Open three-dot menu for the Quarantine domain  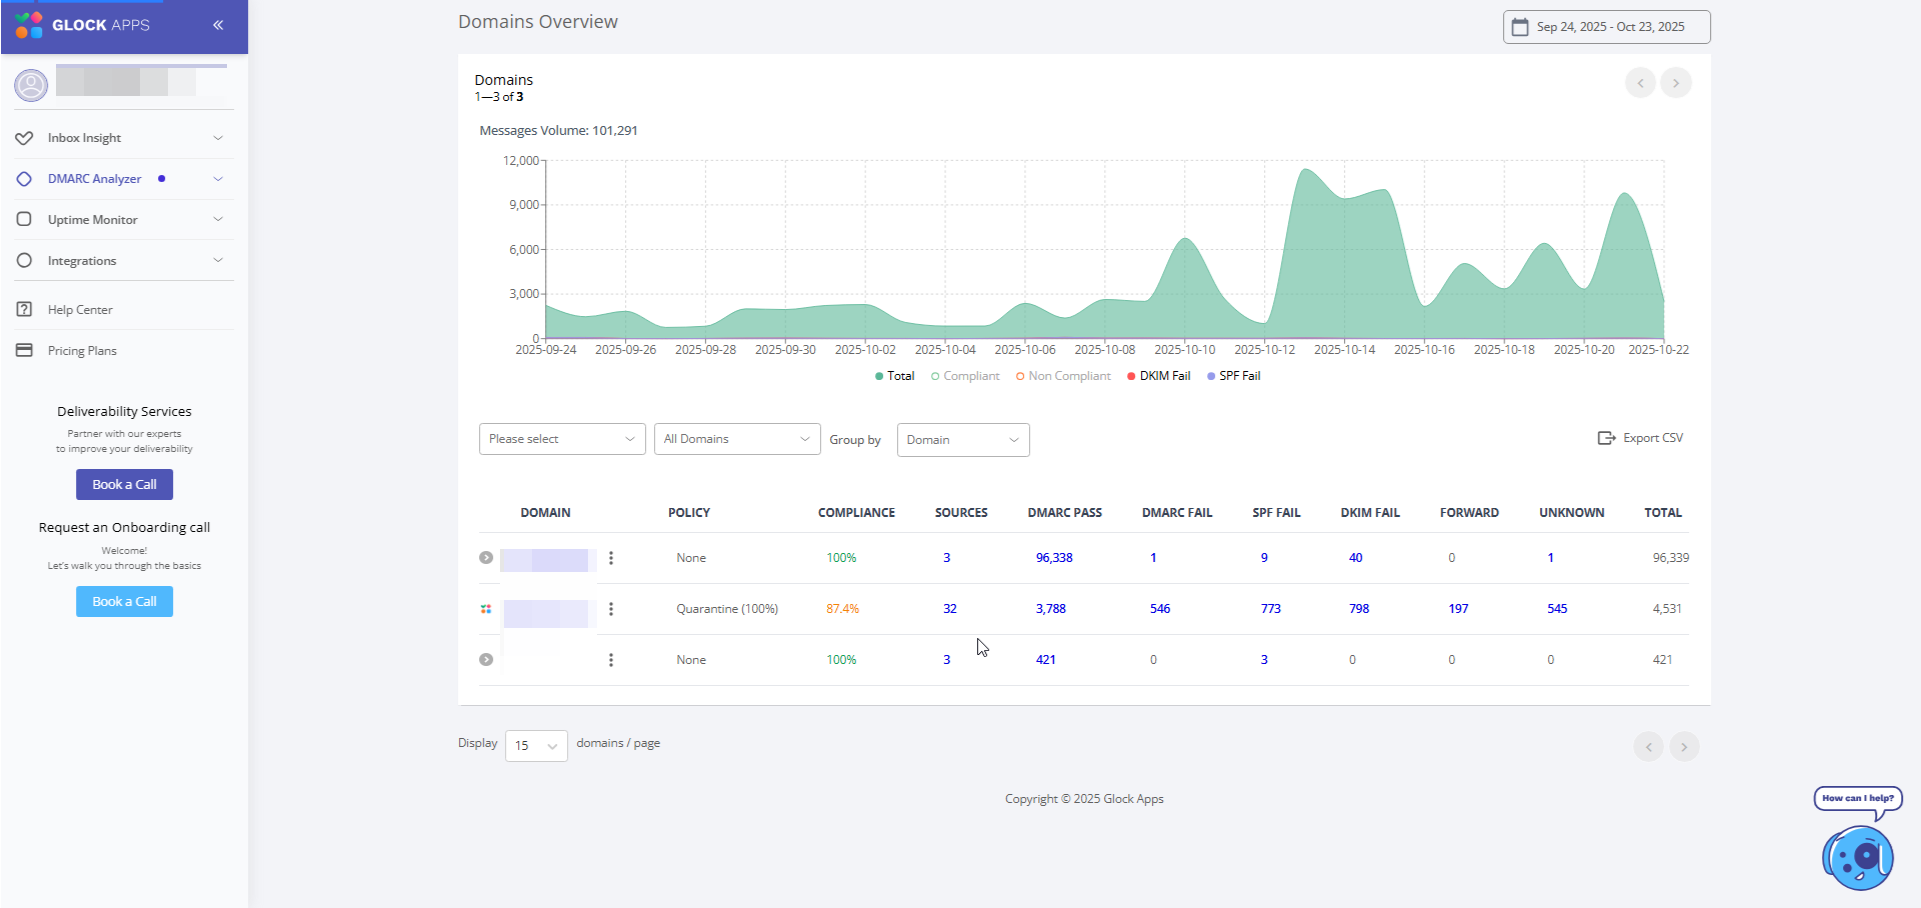pos(611,609)
